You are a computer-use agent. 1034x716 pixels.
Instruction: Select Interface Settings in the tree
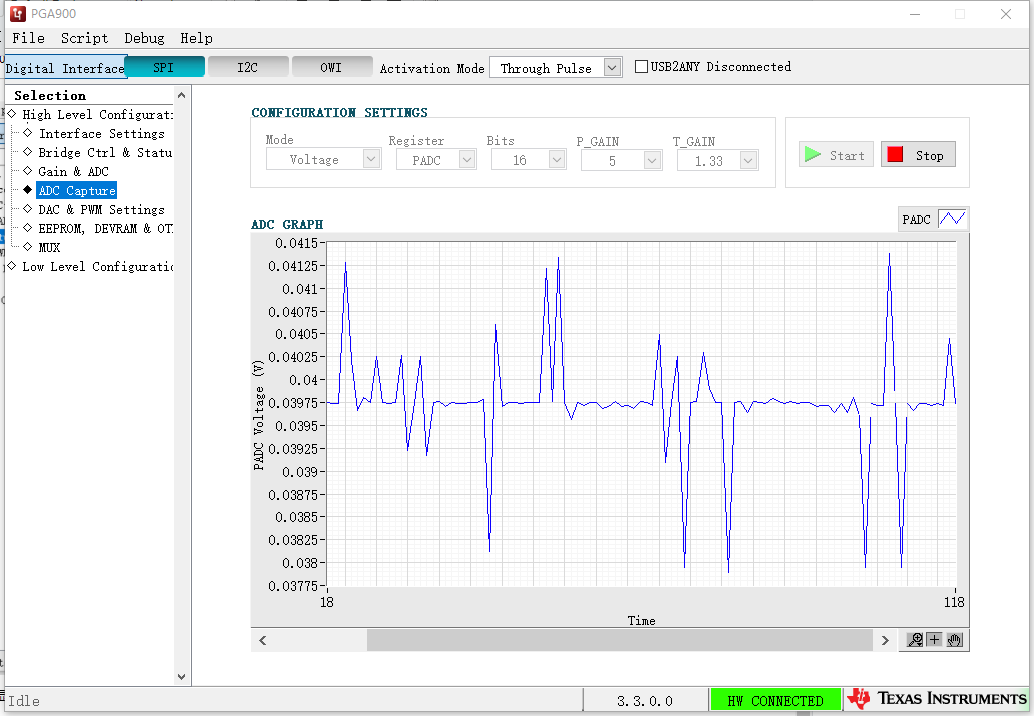(102, 133)
